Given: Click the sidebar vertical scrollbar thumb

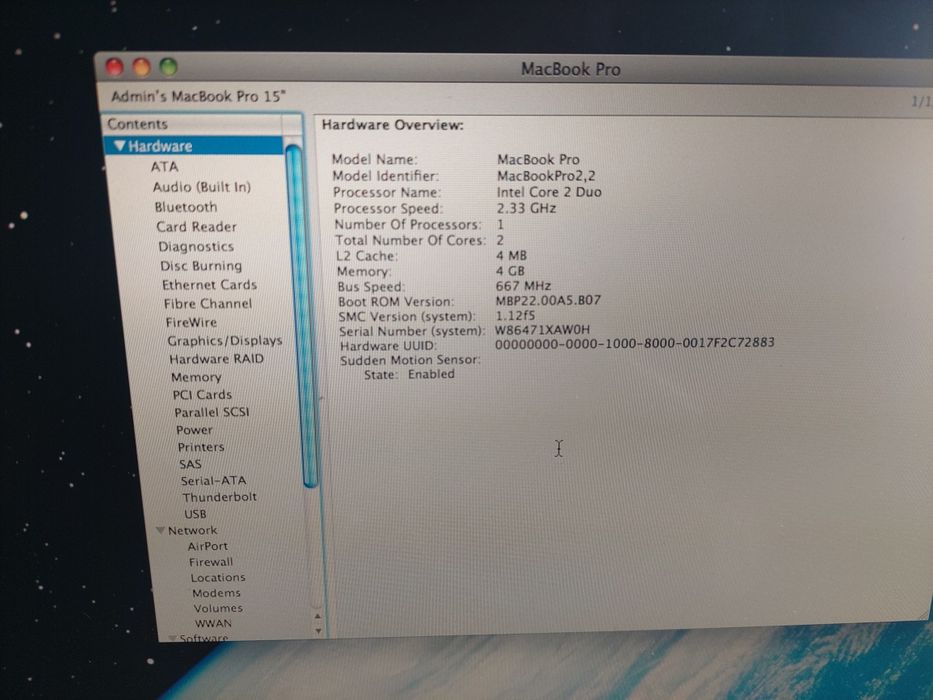Looking at the screenshot, I should [302, 315].
